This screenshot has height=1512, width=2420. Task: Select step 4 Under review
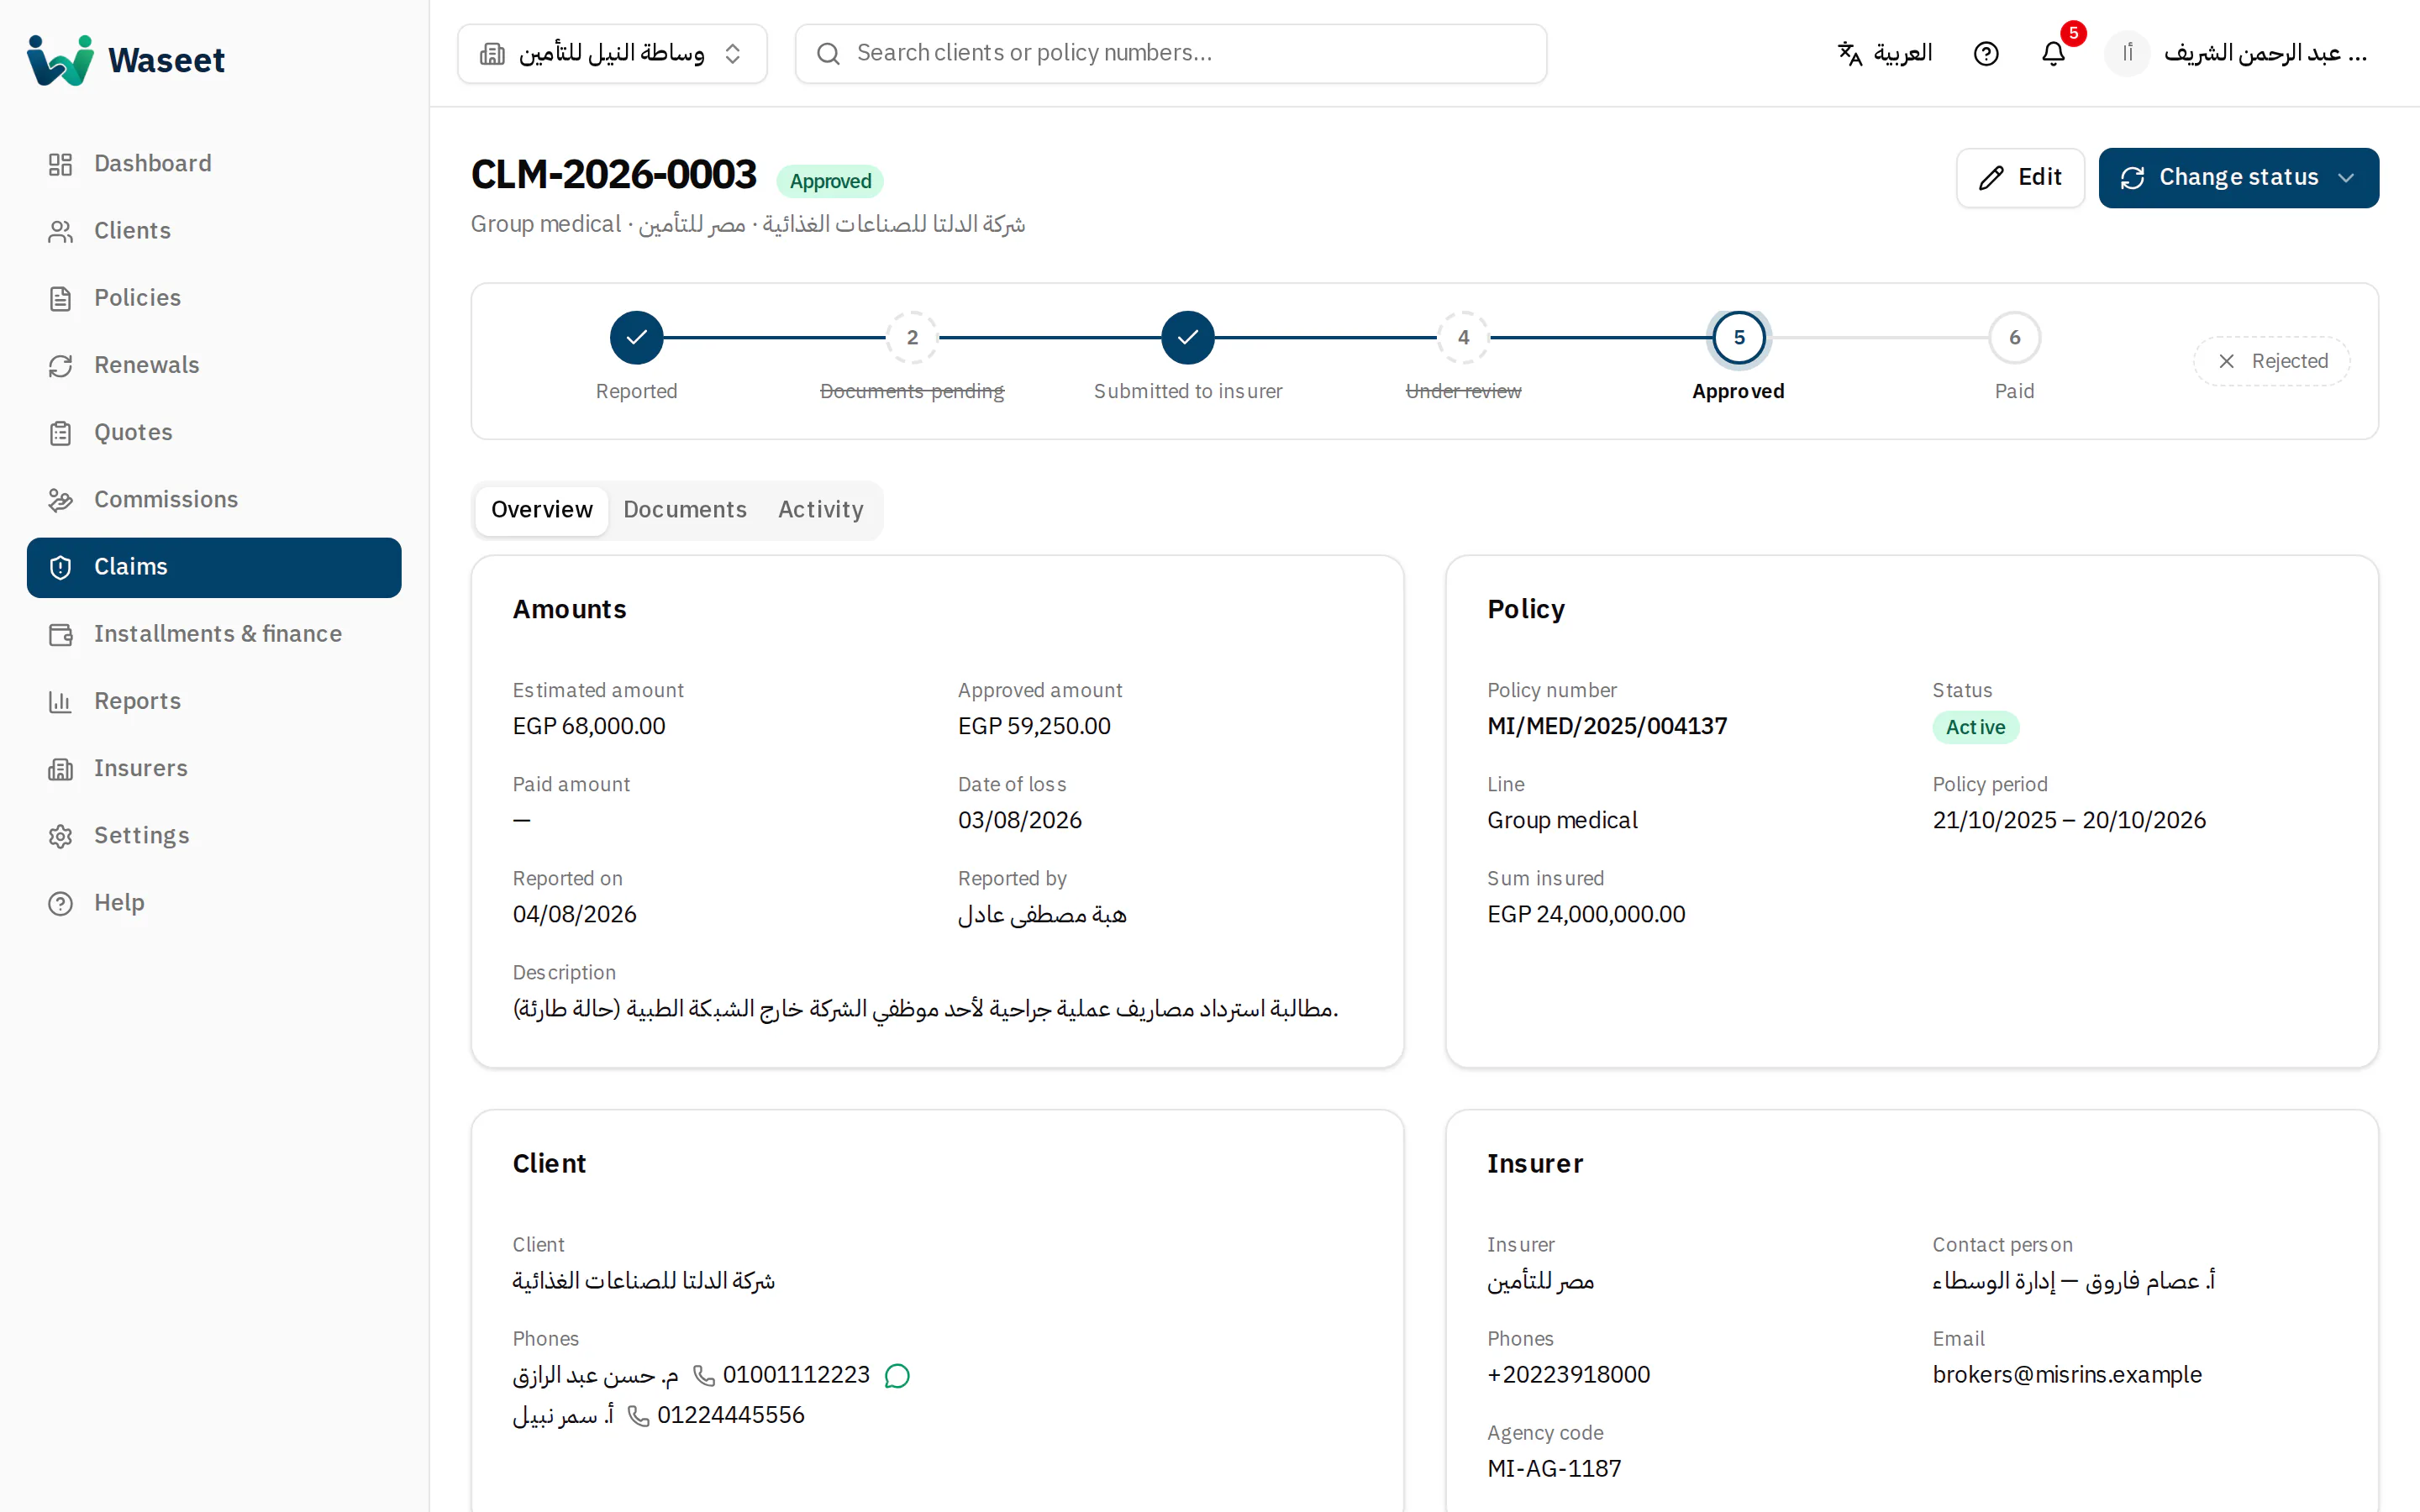click(x=1463, y=338)
